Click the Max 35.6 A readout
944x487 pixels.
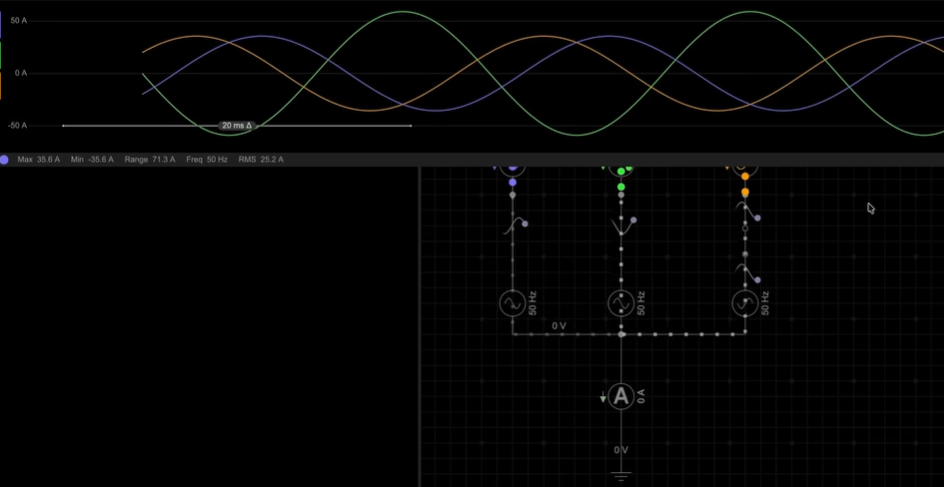pyautogui.click(x=39, y=160)
